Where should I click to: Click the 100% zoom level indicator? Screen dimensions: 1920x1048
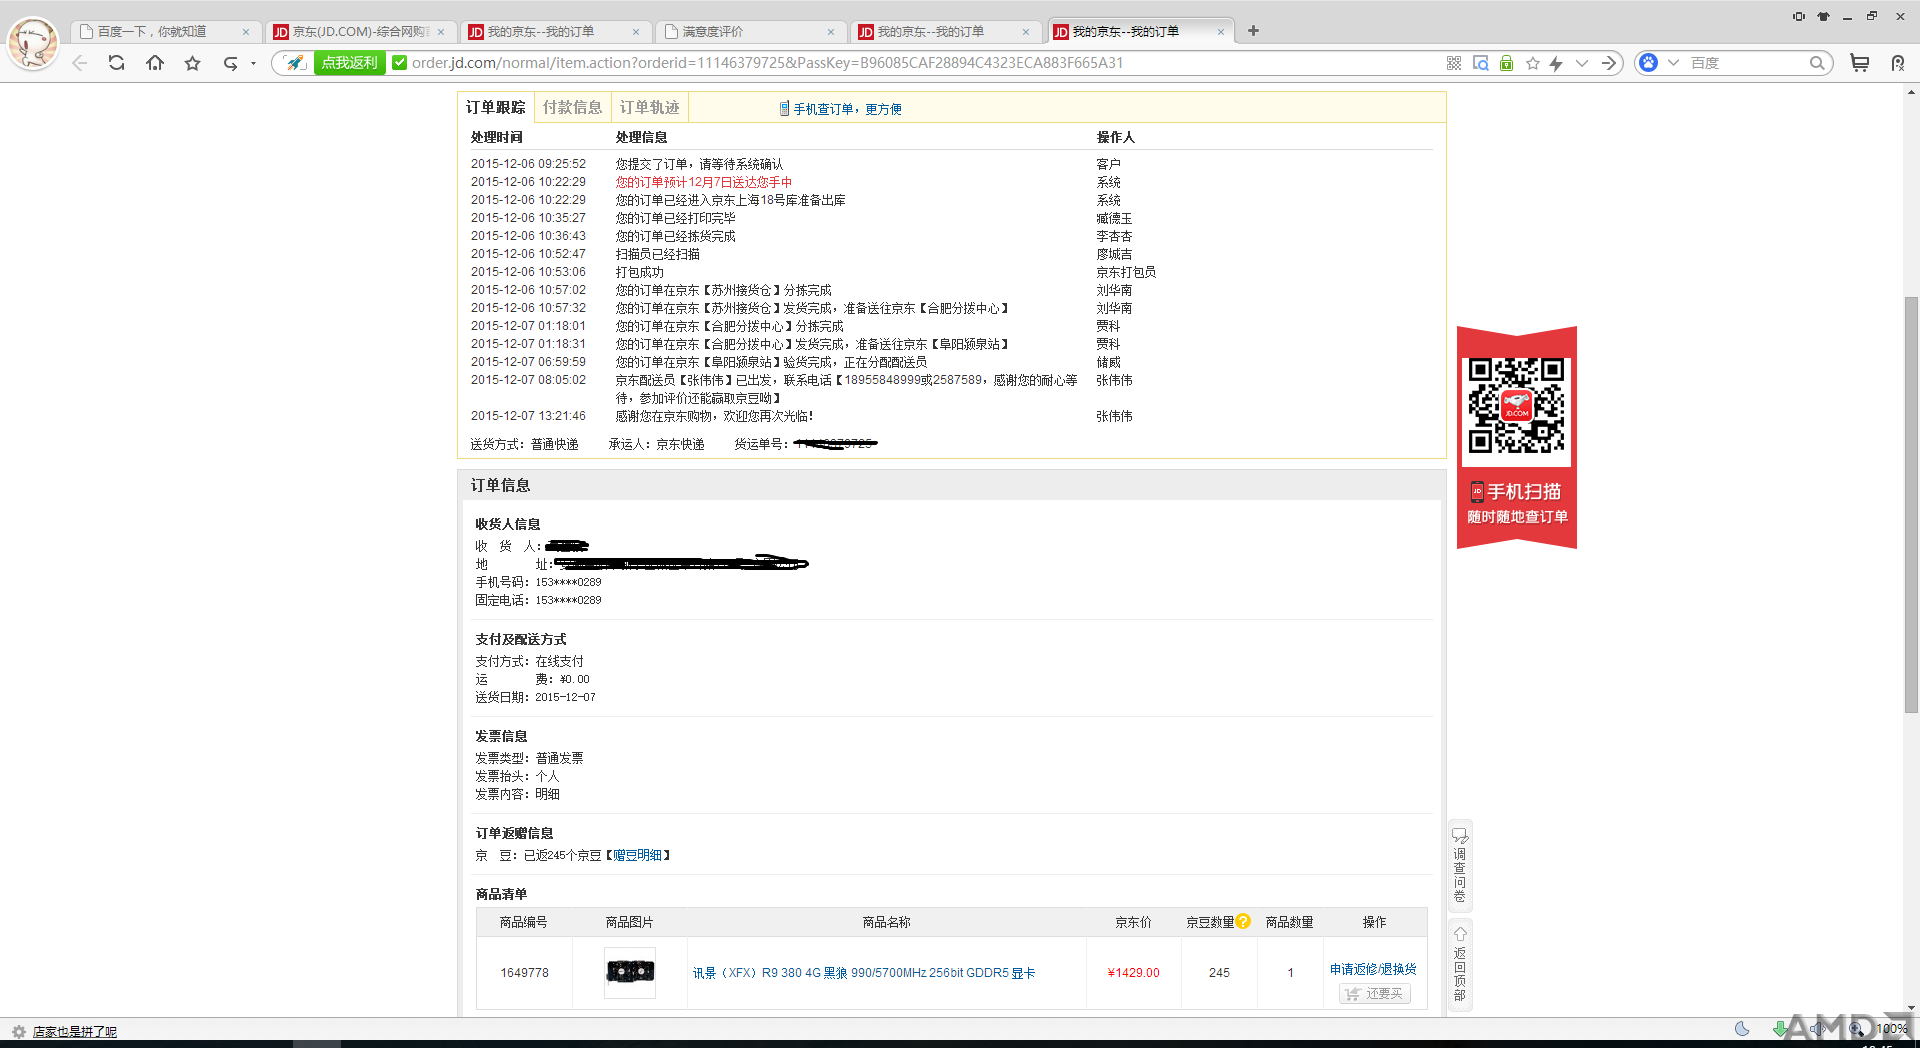point(1892,1029)
